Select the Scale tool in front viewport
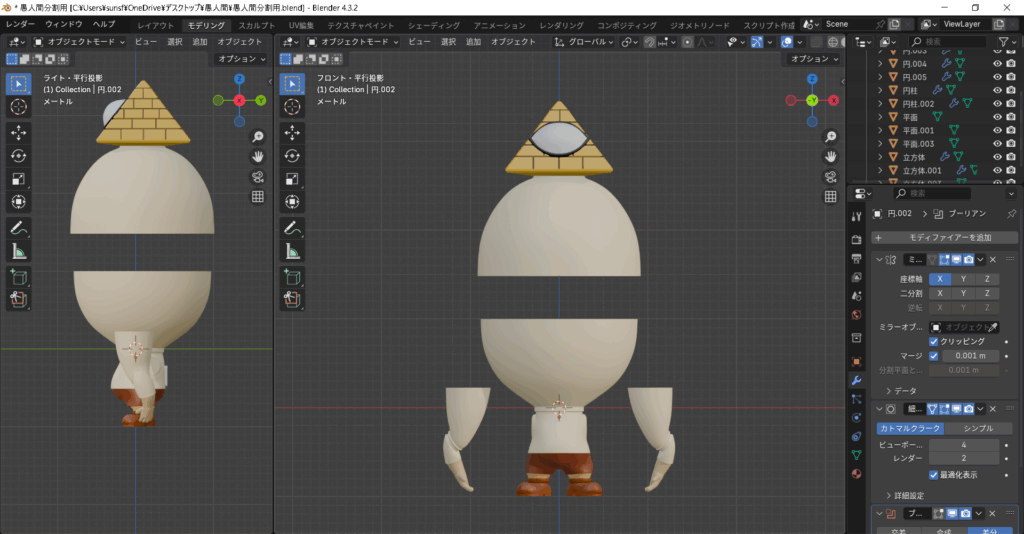Viewport: 1024px width, 534px height. [292, 179]
